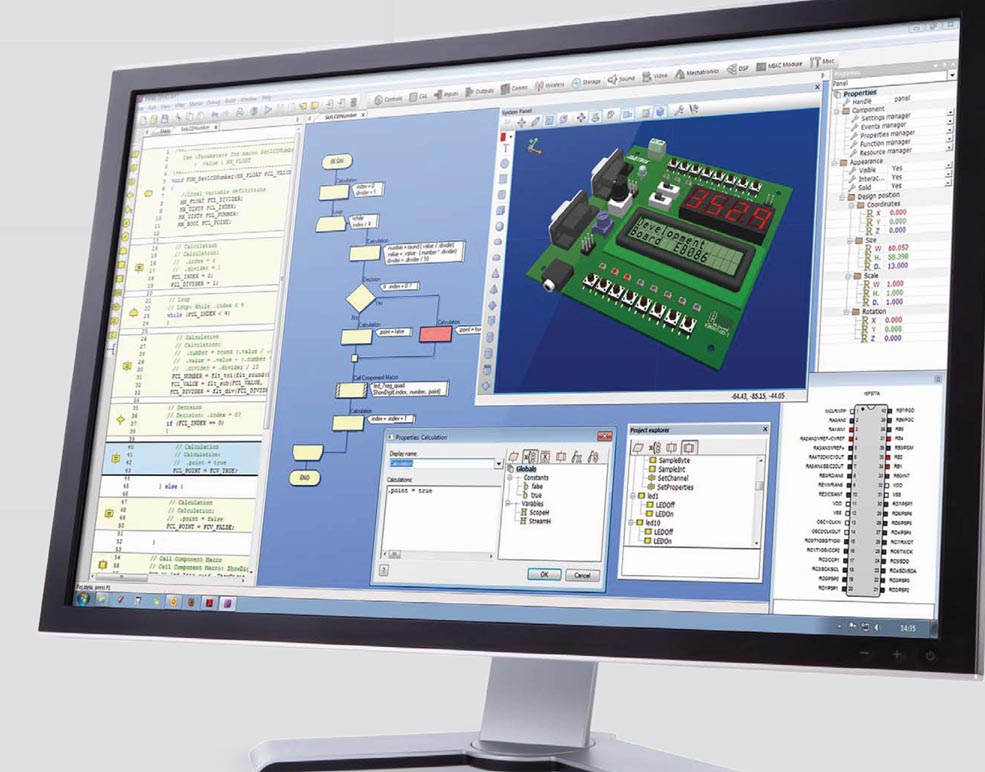985x772 pixels.
Task: Click the Decision diamond in the flowchart
Action: [361, 298]
